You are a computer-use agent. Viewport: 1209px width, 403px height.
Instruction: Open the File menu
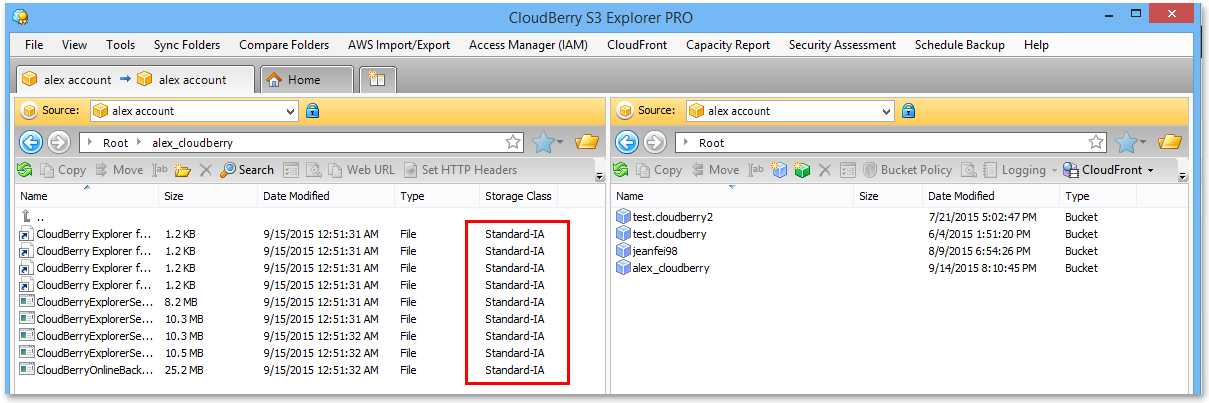34,45
